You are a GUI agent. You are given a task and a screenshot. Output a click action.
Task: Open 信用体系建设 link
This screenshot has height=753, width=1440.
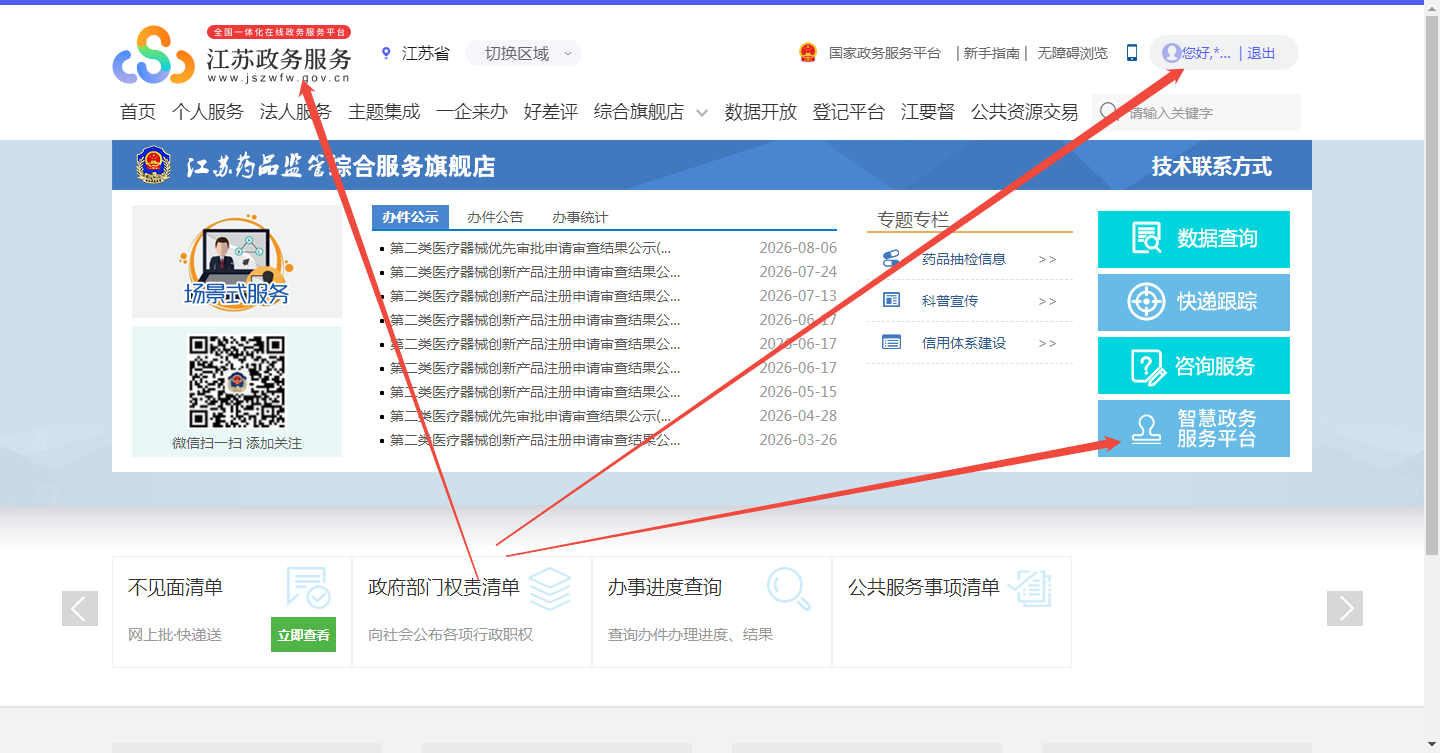coord(964,343)
